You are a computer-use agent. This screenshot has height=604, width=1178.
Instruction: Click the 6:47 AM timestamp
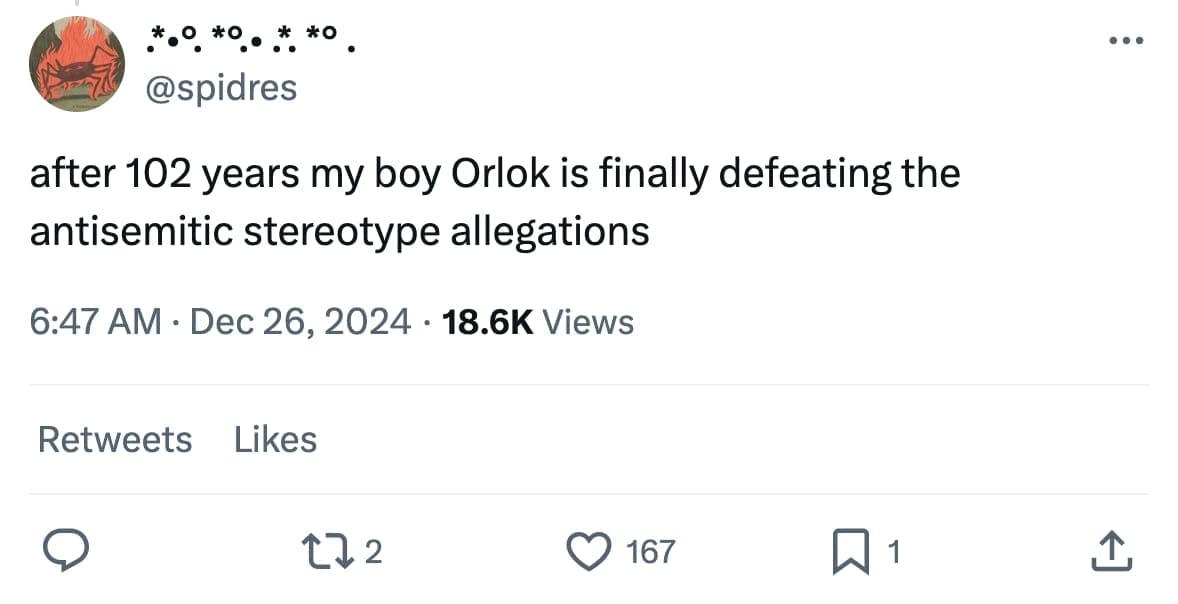(95, 322)
